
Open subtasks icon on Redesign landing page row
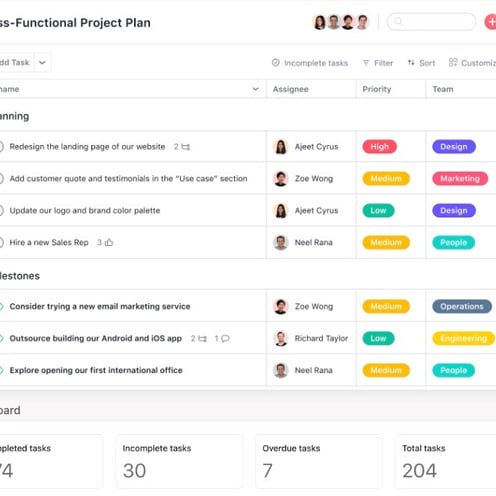point(186,147)
